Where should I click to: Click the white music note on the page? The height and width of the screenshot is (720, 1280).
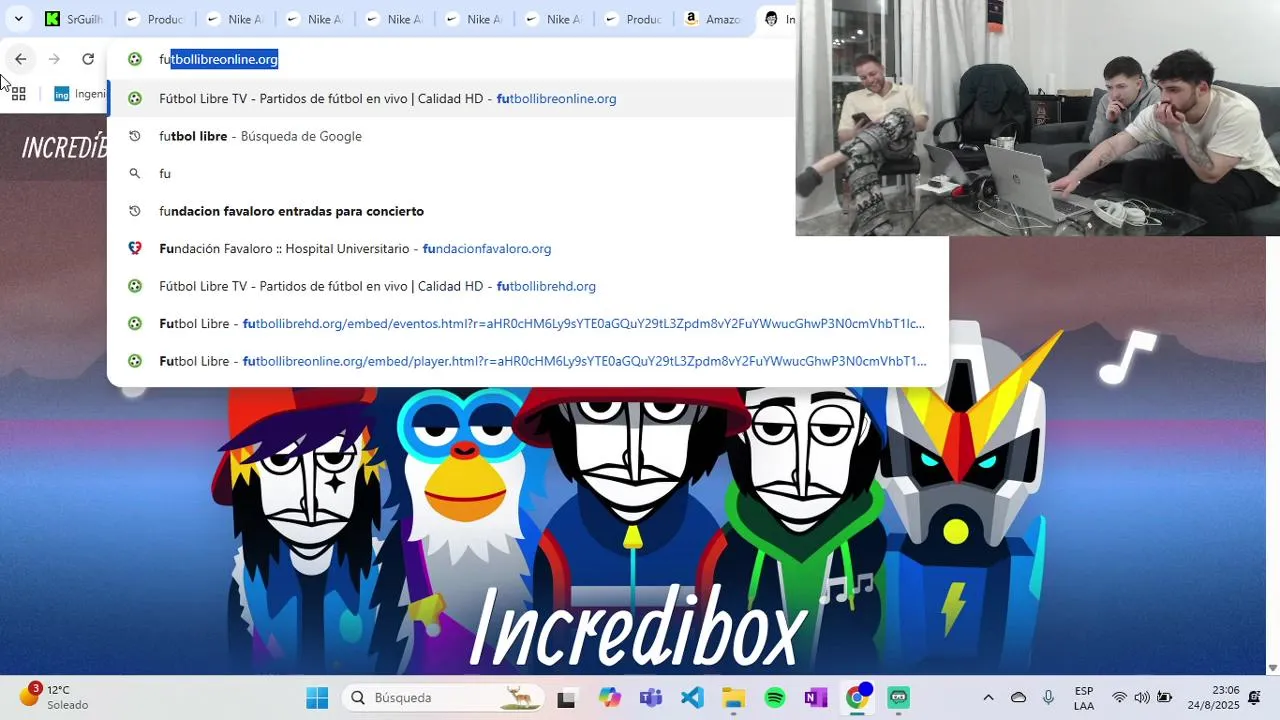coord(1128,357)
